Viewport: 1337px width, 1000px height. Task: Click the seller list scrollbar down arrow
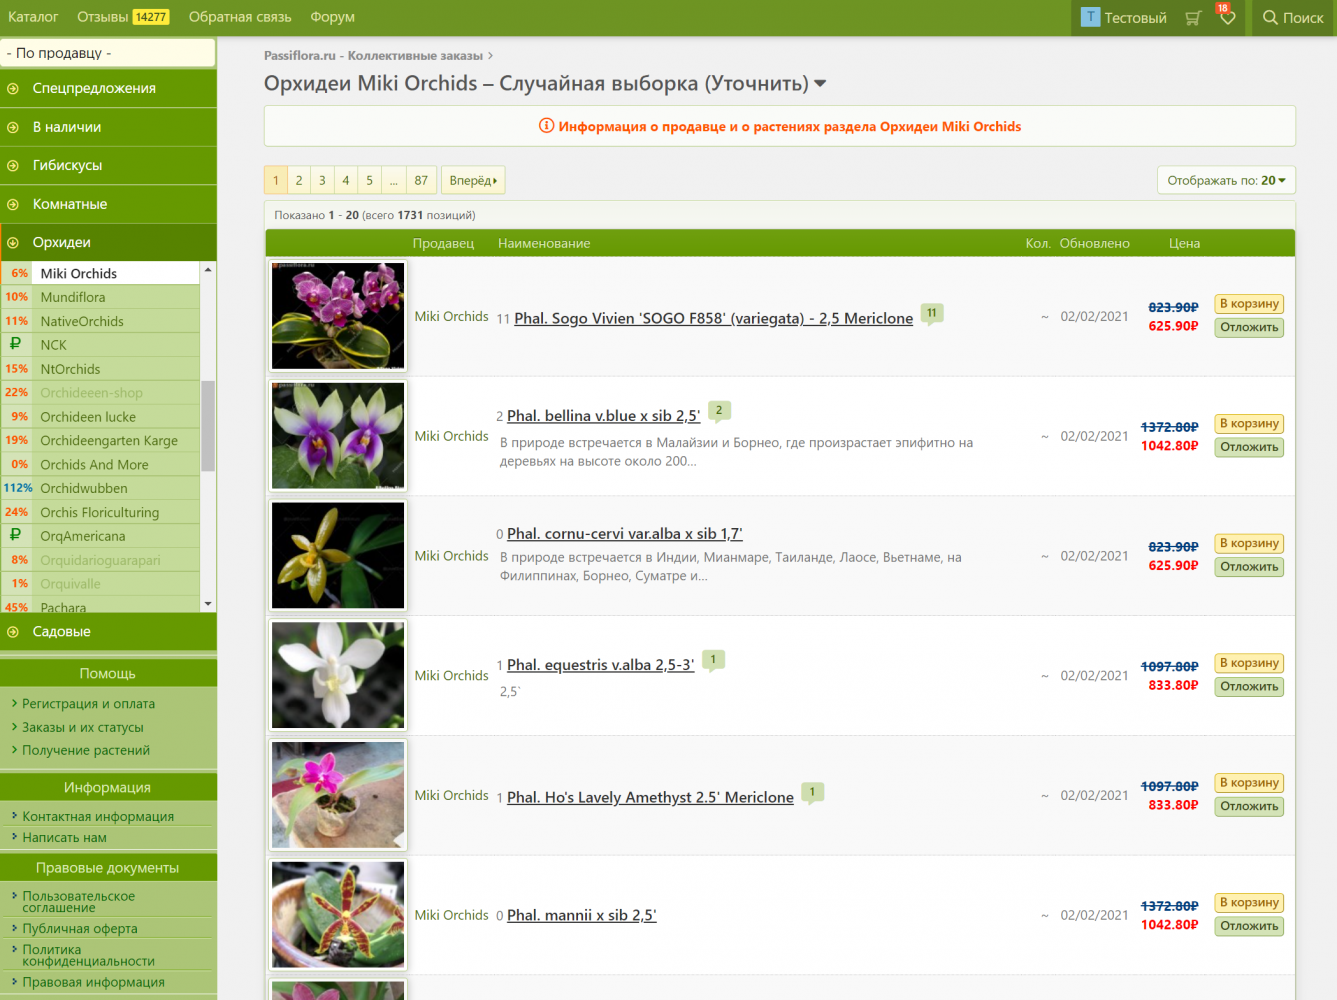click(208, 604)
